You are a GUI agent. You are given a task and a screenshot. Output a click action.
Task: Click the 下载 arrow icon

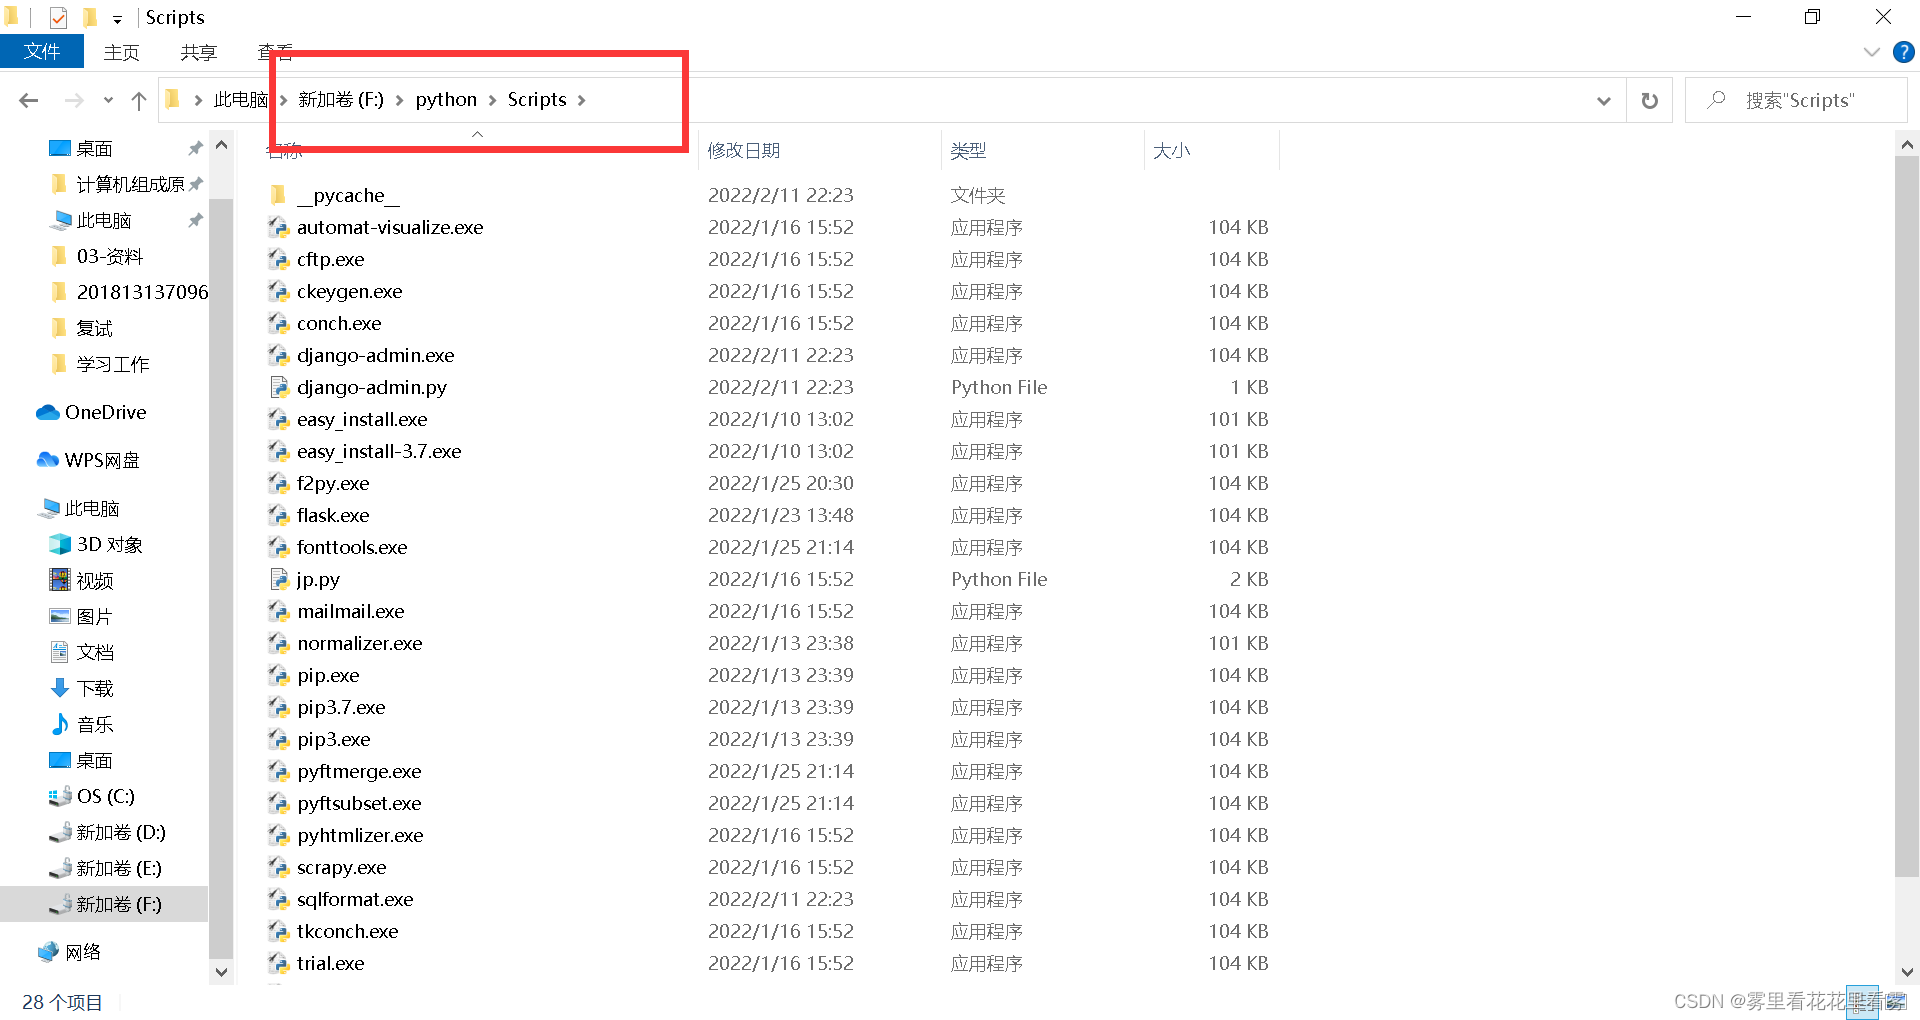tap(60, 688)
